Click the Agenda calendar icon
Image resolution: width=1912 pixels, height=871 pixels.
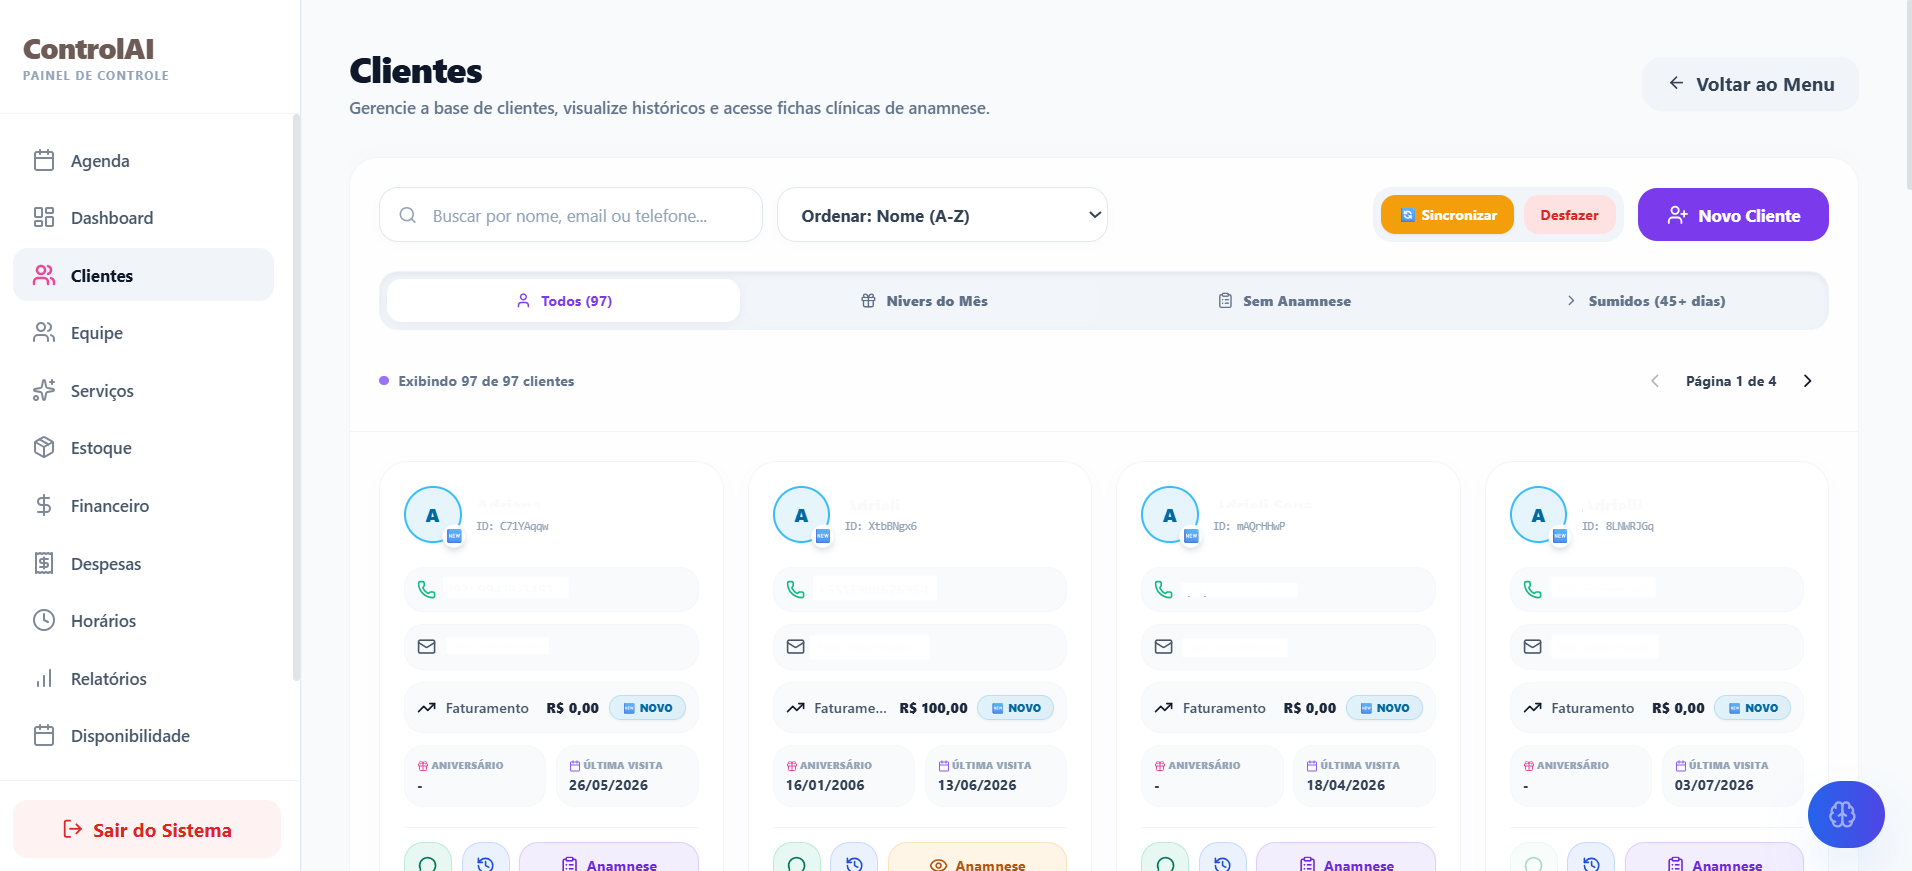(x=44, y=160)
